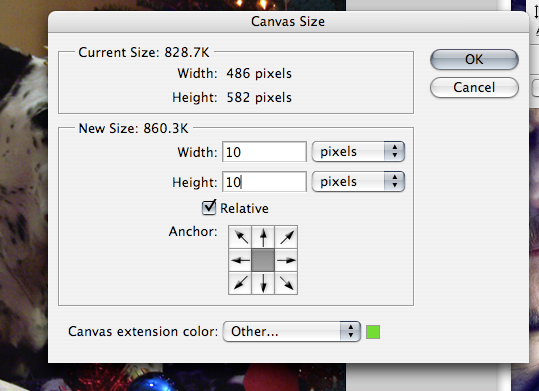Click the Relative checkbox label text

click(x=244, y=208)
